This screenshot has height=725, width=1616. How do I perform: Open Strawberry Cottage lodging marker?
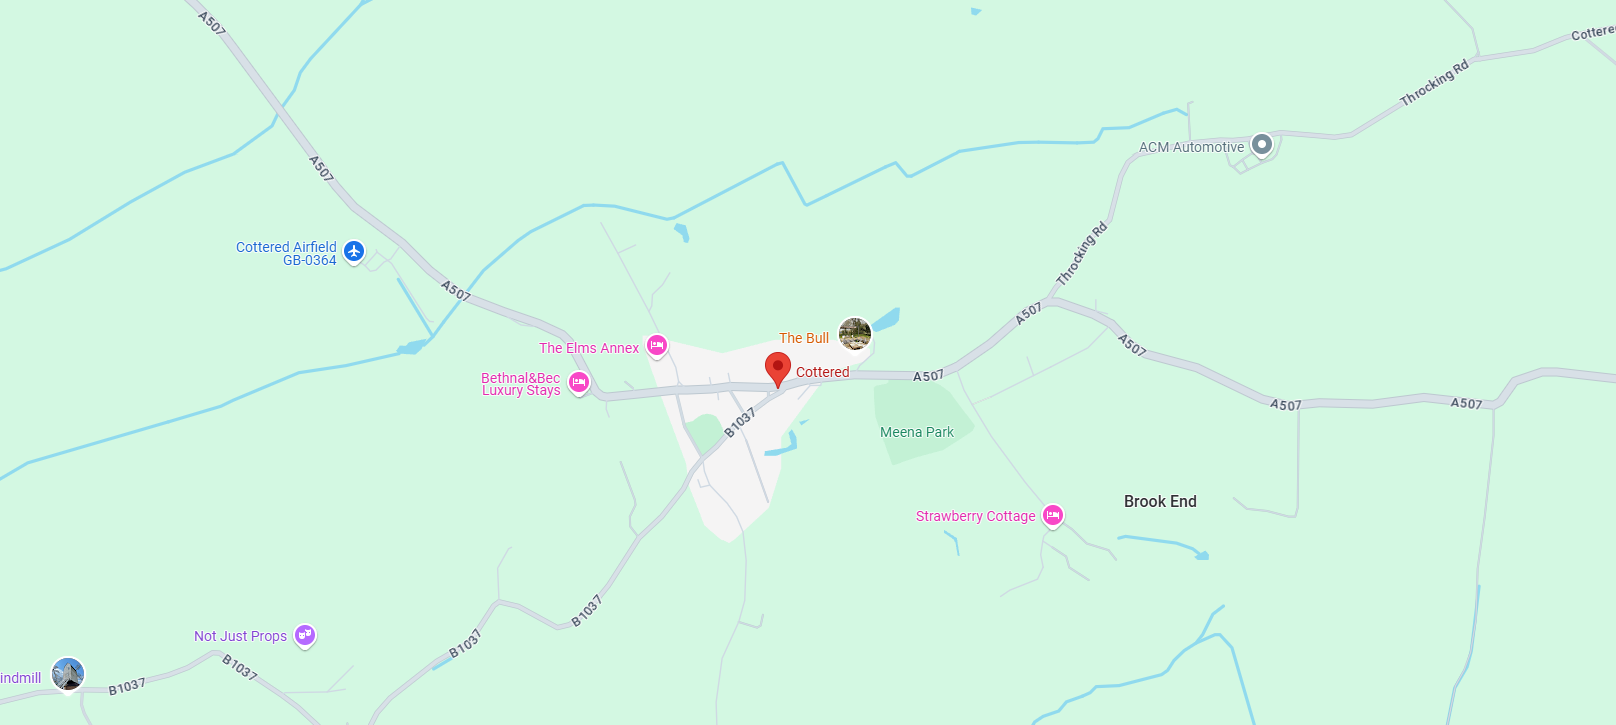pyautogui.click(x=1053, y=516)
